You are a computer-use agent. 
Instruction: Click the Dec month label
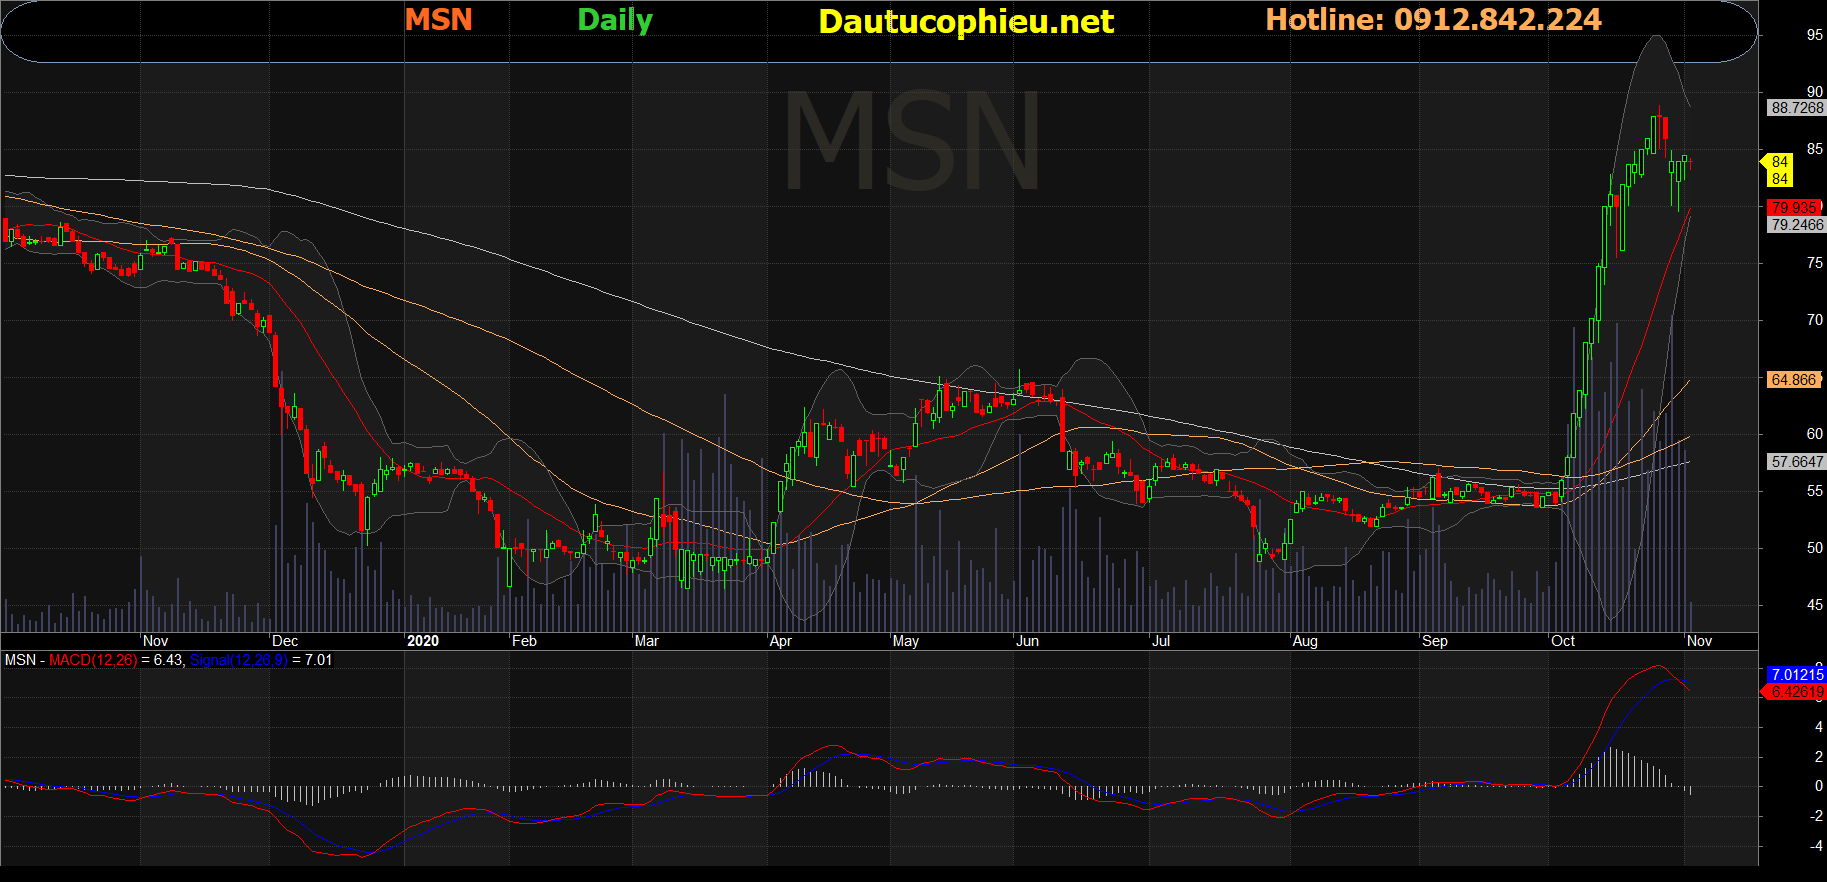285,641
